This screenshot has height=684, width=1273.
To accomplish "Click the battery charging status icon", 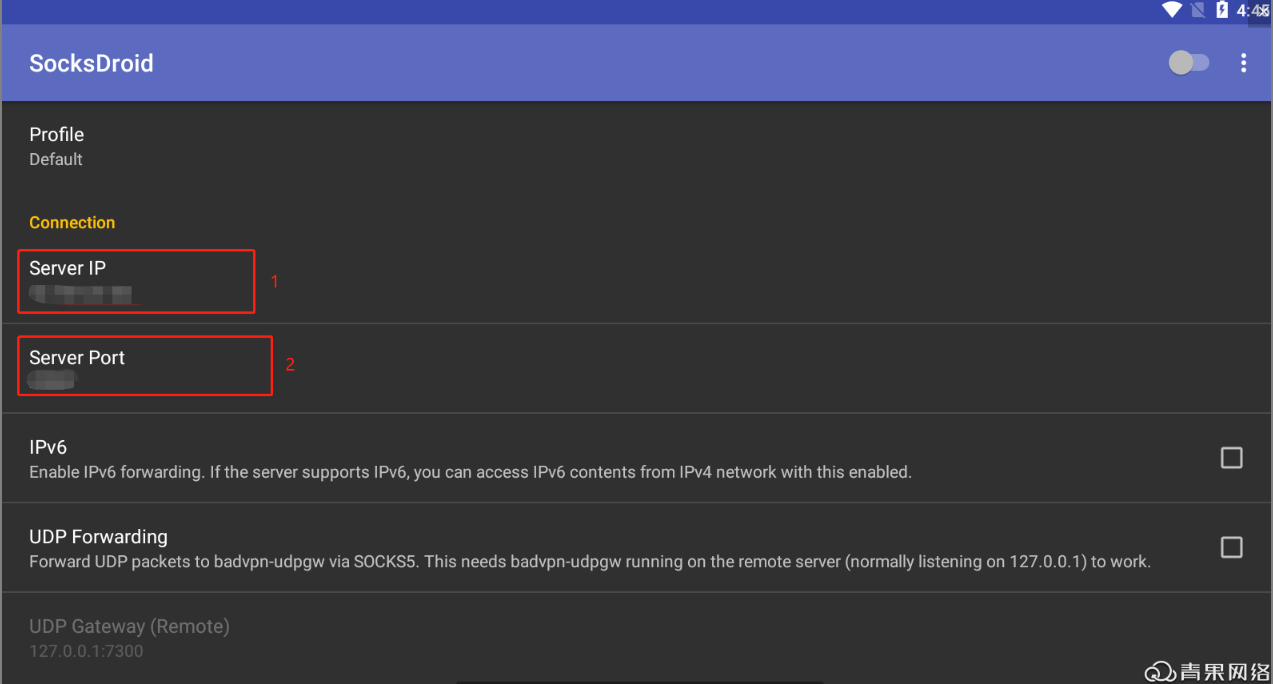I will [x=1222, y=10].
